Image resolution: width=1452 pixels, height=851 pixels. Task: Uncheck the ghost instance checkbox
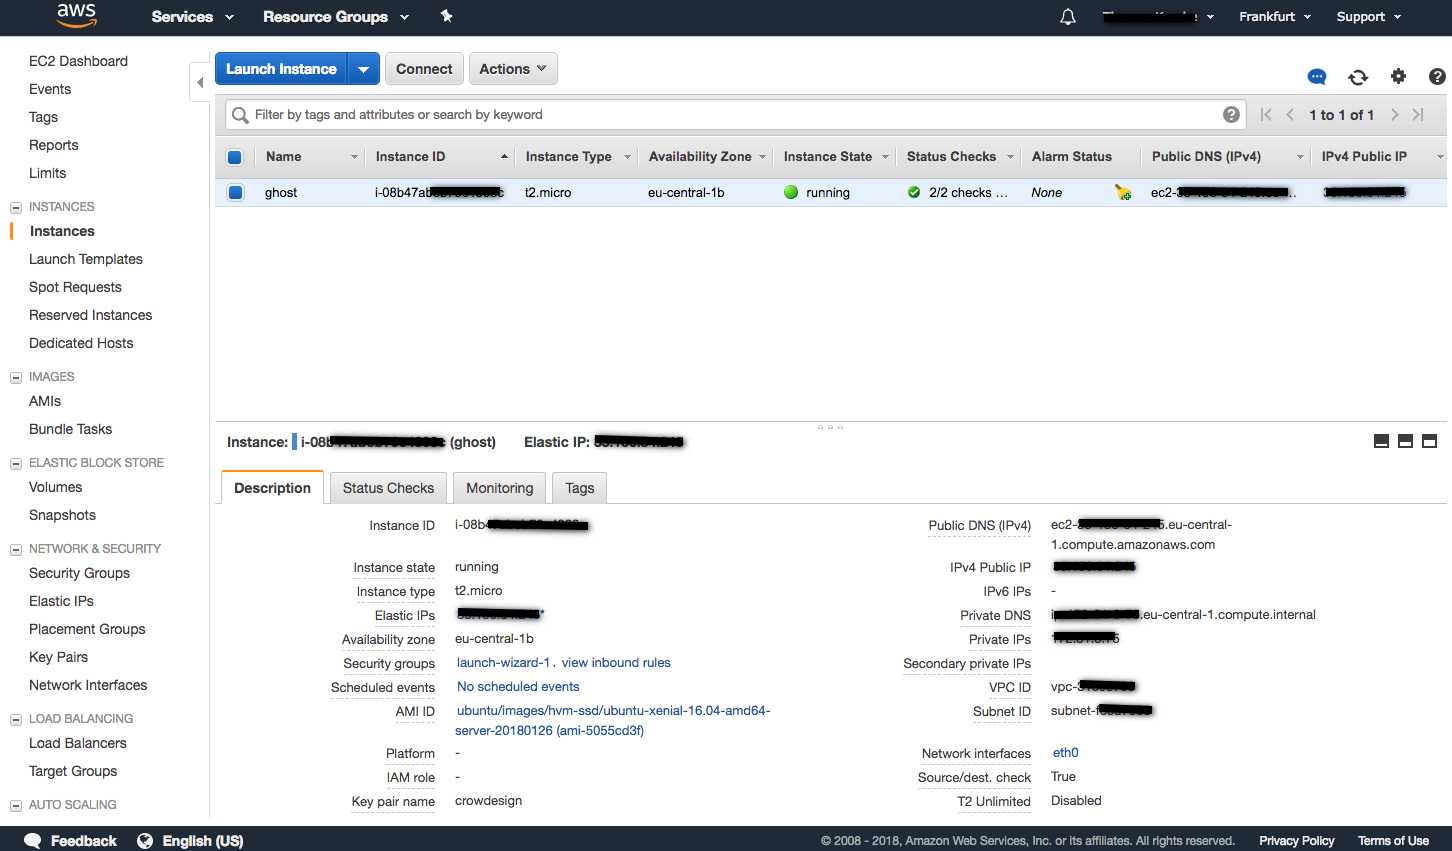(235, 193)
